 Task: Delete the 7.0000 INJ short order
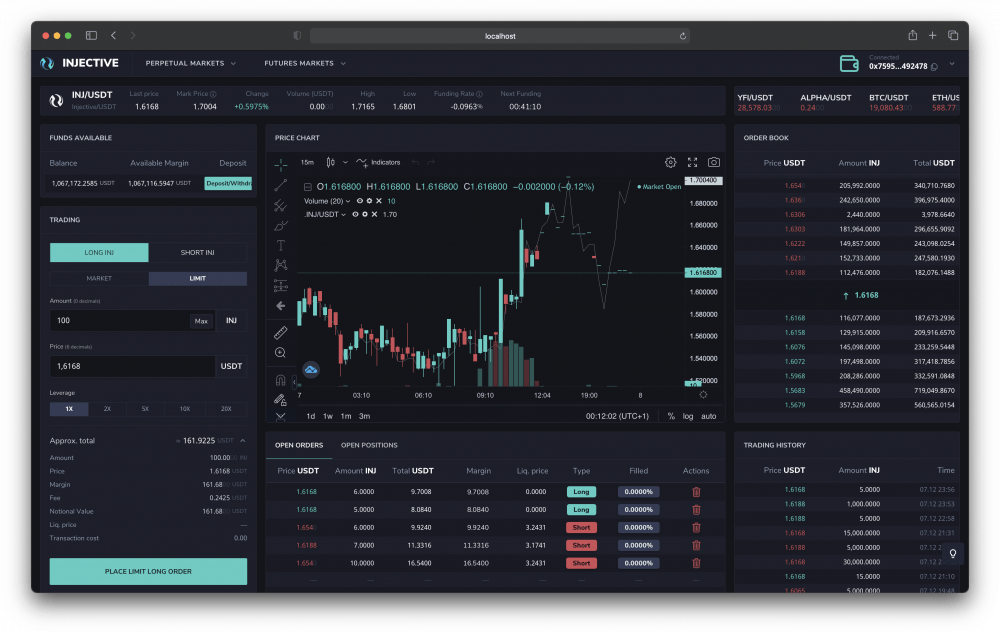pyautogui.click(x=696, y=545)
